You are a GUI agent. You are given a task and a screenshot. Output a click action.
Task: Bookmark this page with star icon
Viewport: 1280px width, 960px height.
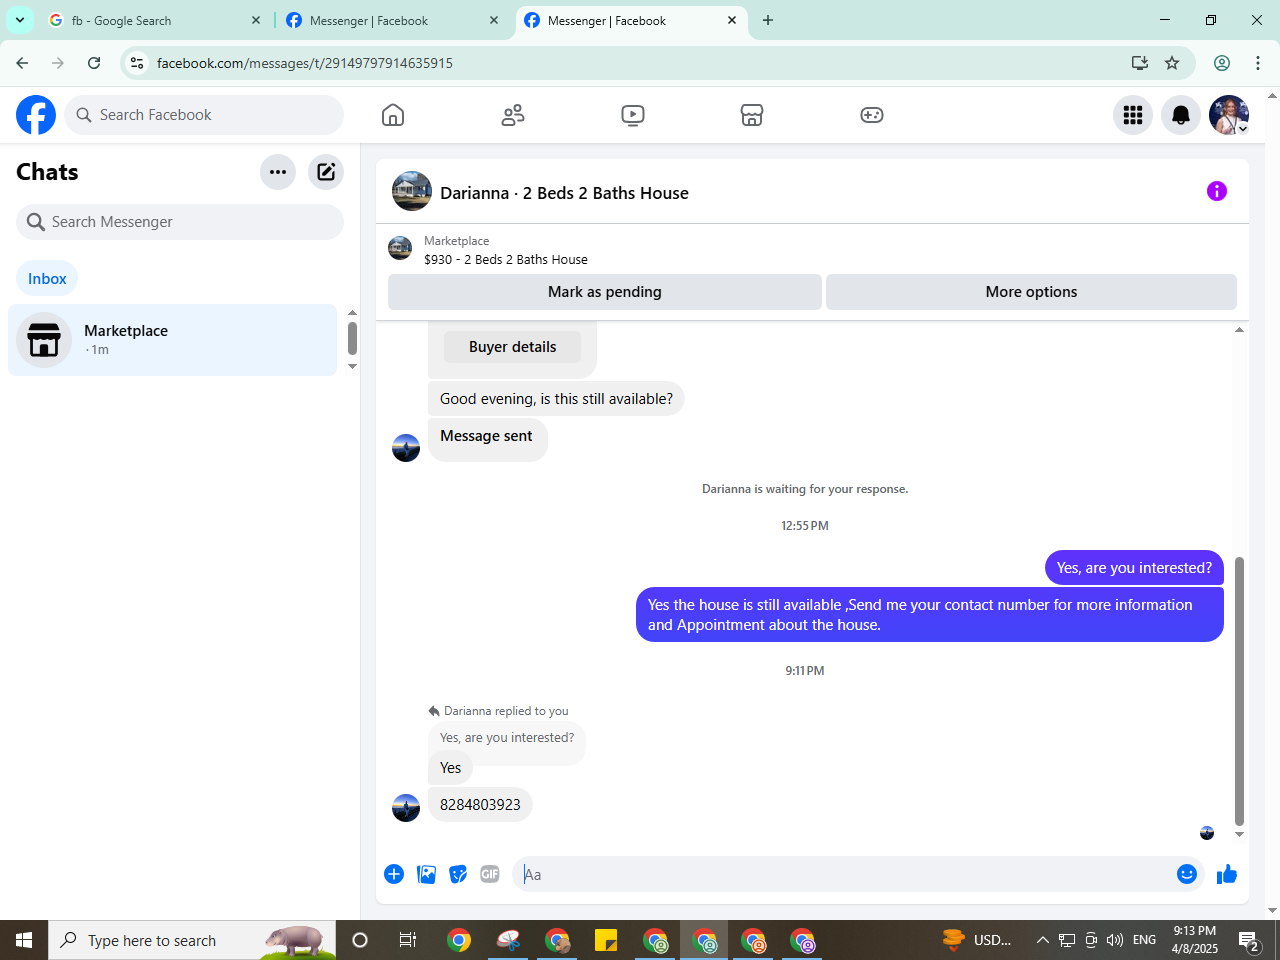point(1172,63)
